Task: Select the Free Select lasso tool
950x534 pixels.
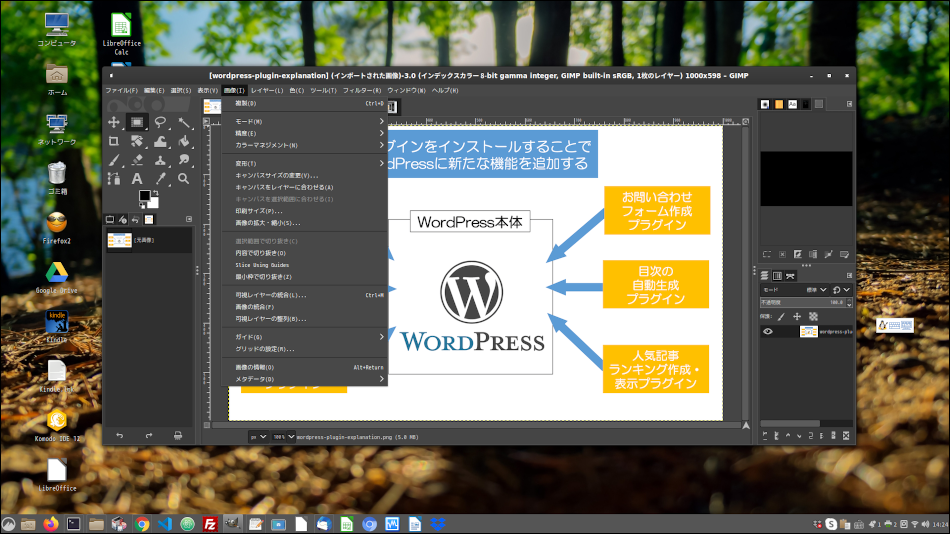Action: coord(160,122)
